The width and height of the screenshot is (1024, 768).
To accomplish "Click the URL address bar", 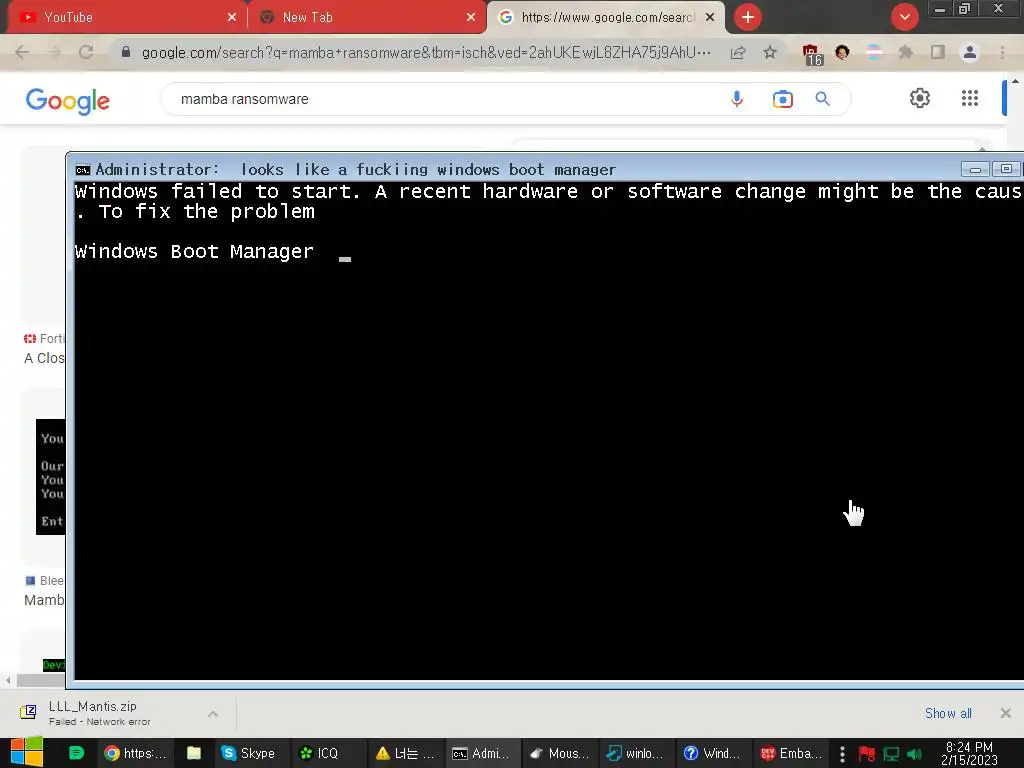I will point(426,52).
